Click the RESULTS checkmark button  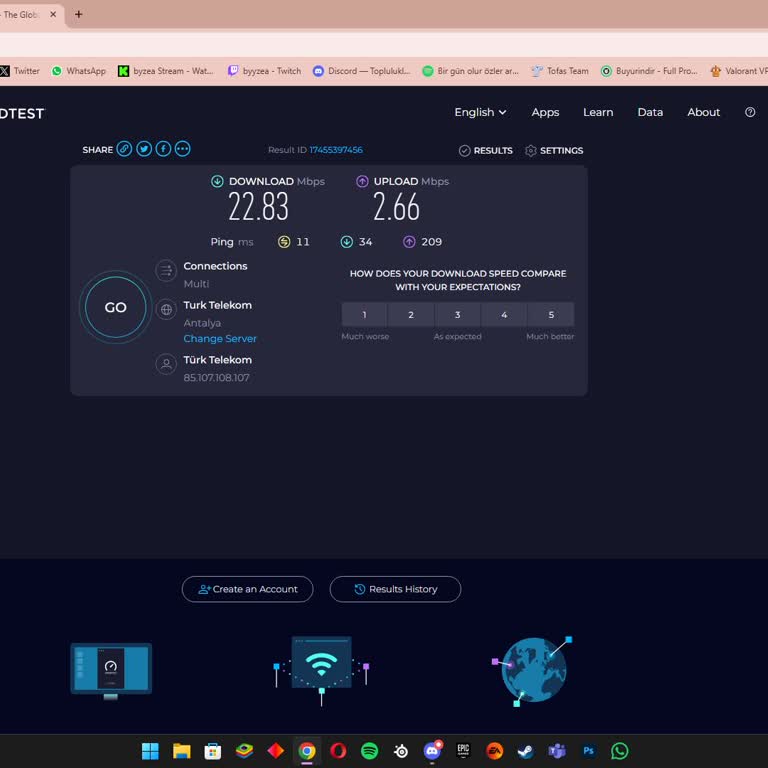click(485, 150)
